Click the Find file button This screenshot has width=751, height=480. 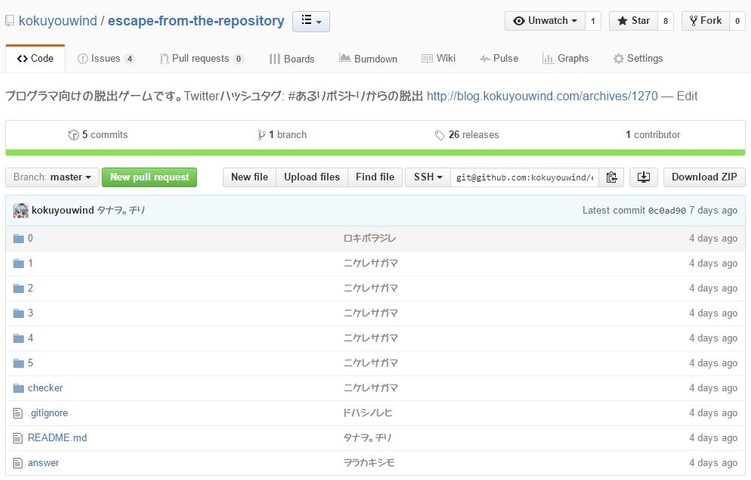pyautogui.click(x=375, y=177)
